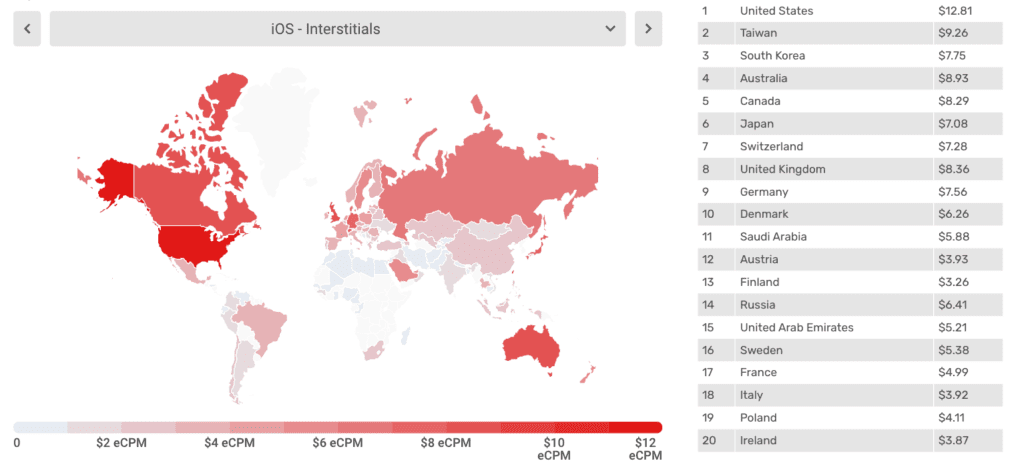
Task: Select the Ireland row at rank 20
Action: (x=849, y=441)
